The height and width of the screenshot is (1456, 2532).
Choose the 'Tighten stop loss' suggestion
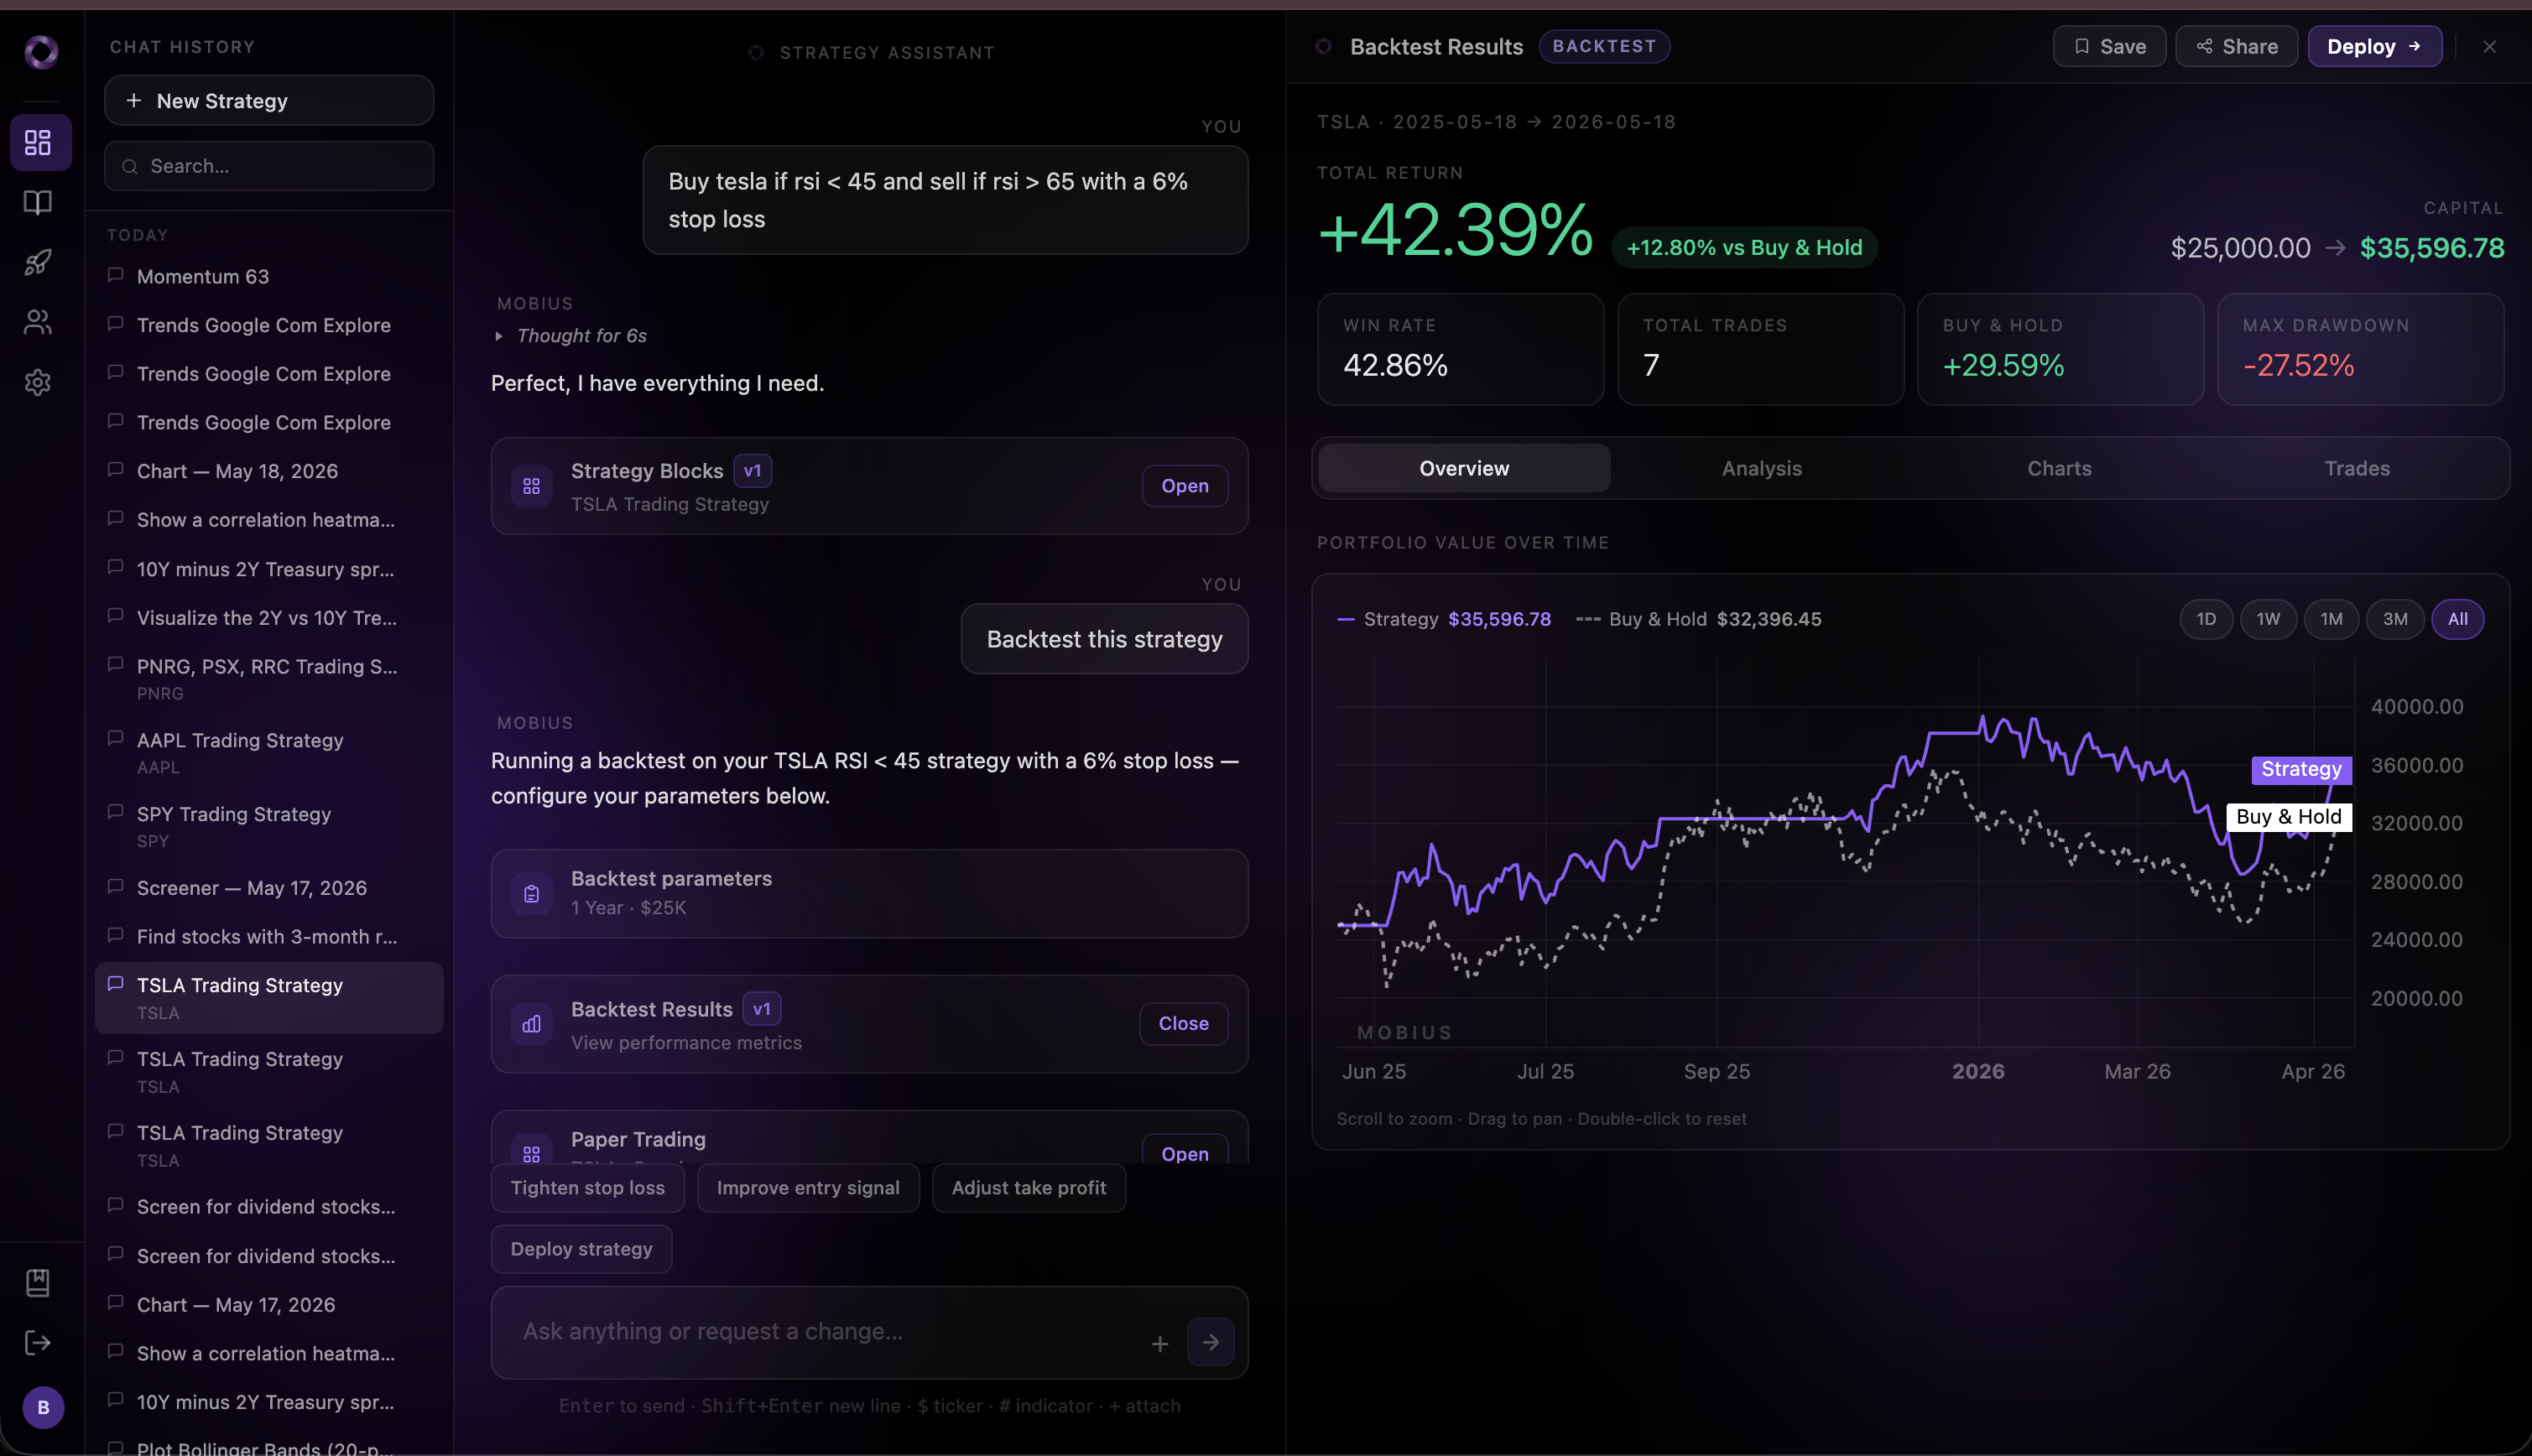(x=587, y=1188)
